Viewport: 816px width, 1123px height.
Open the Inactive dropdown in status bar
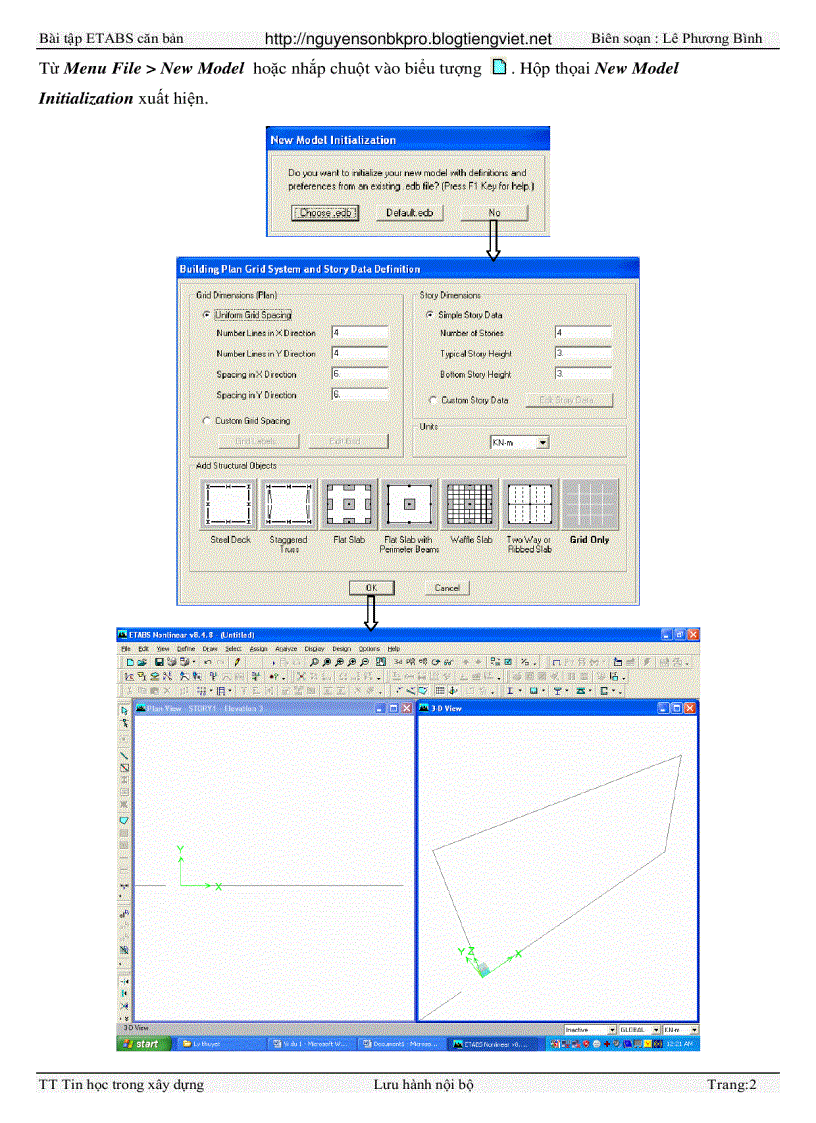pos(610,1029)
